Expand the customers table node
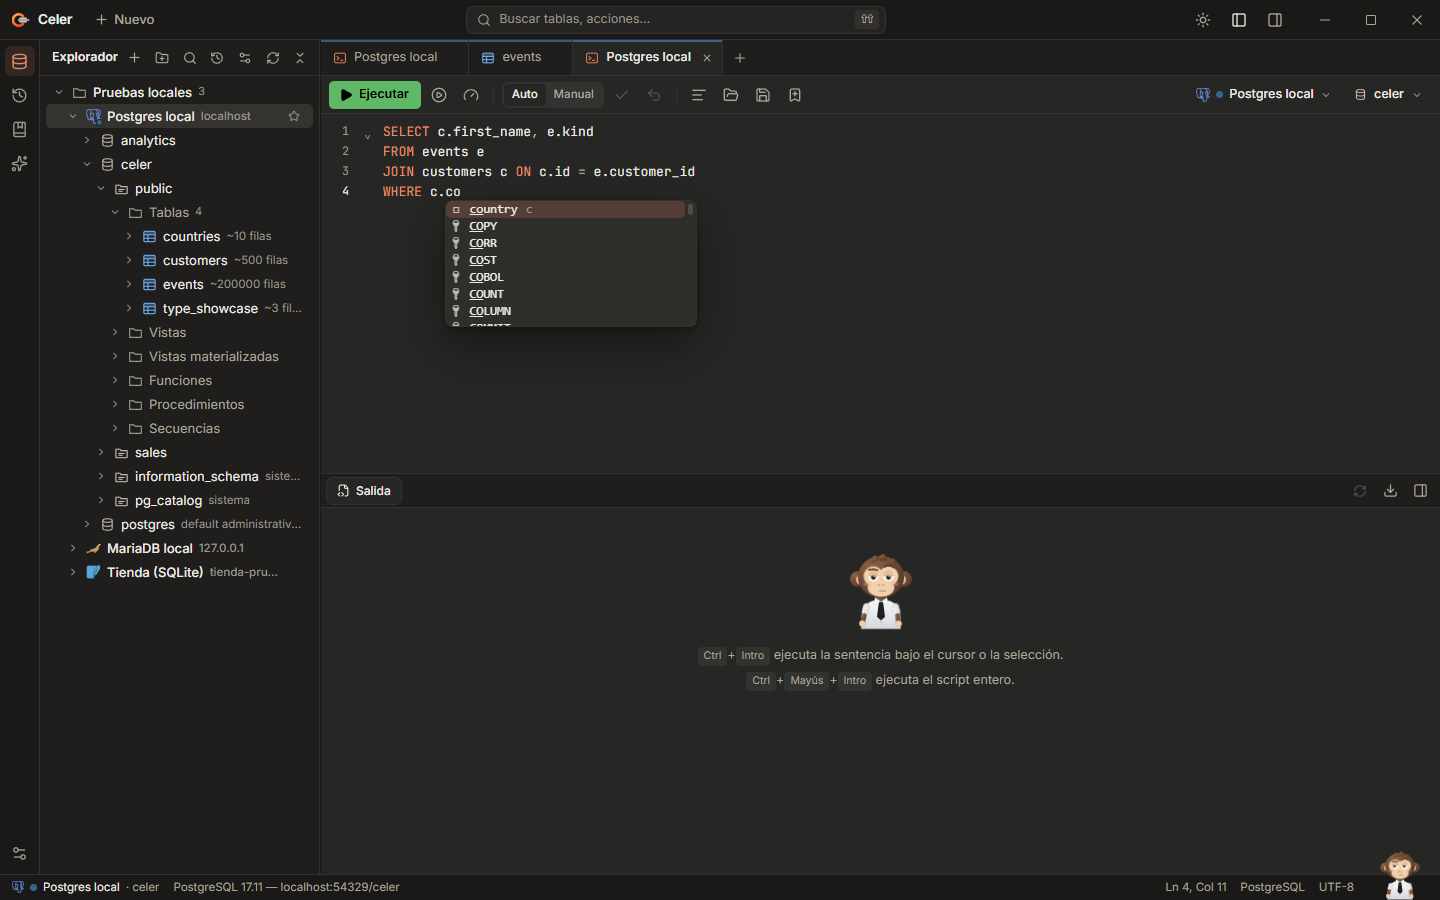Viewport: 1440px width, 900px height. point(129,261)
